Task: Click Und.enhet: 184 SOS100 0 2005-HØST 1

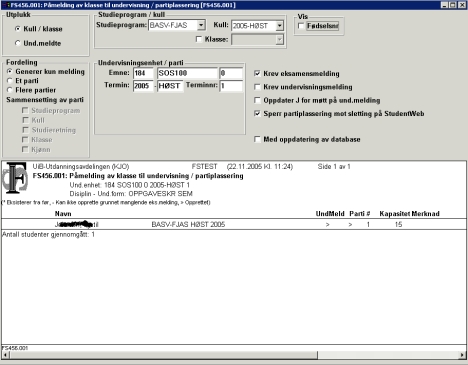Action: (x=130, y=185)
